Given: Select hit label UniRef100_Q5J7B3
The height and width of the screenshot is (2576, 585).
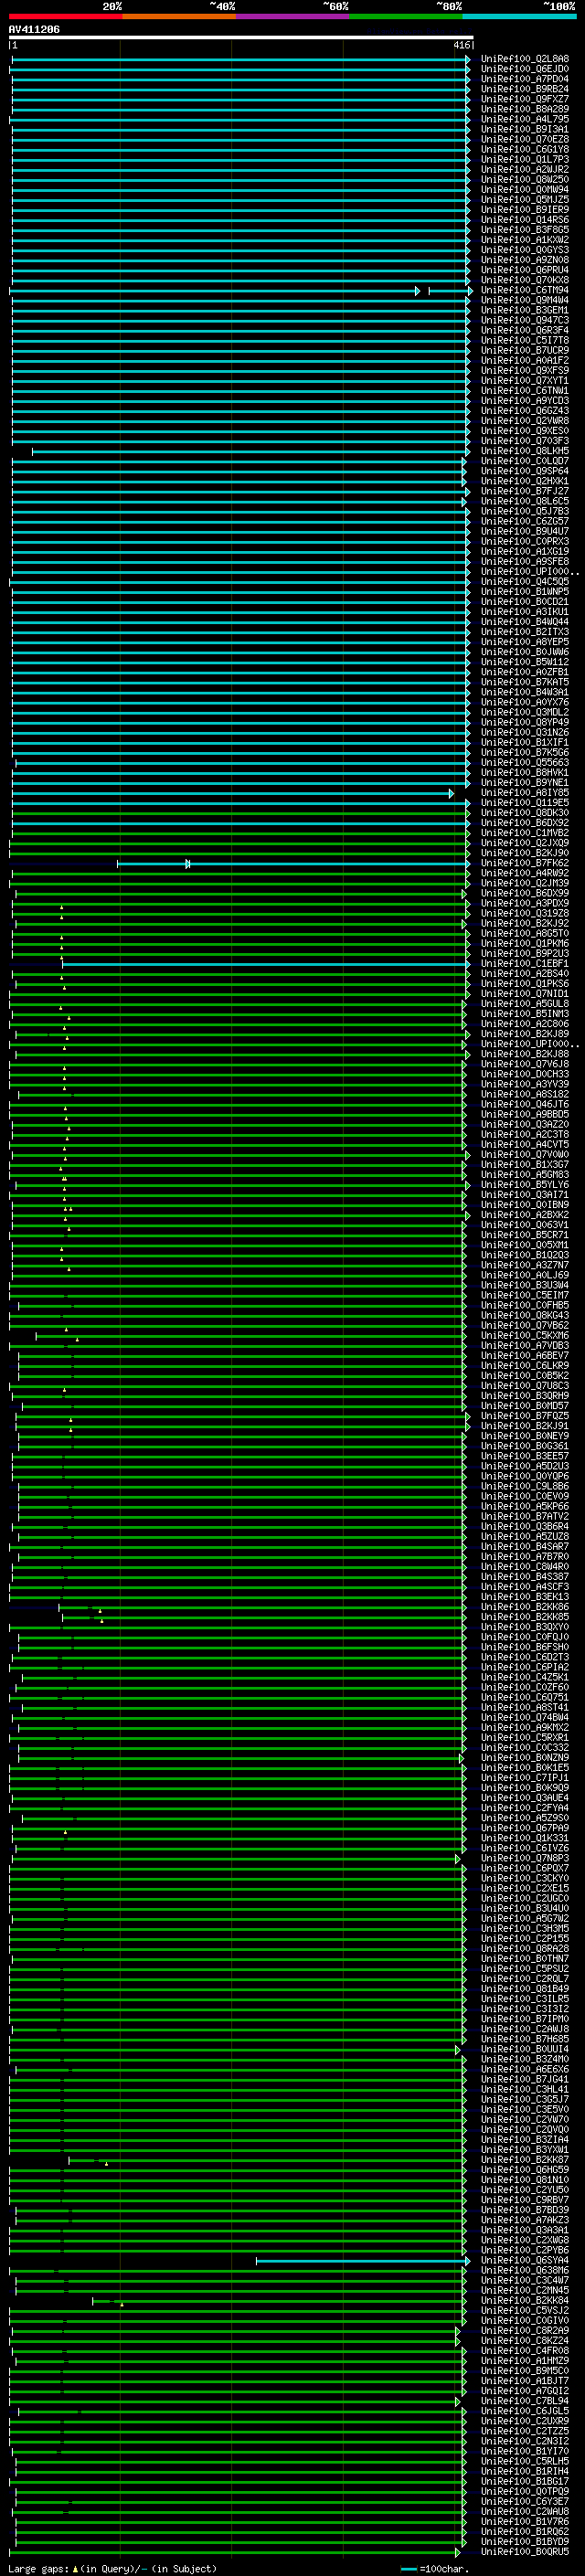Looking at the screenshot, I should pyautogui.click(x=524, y=511).
